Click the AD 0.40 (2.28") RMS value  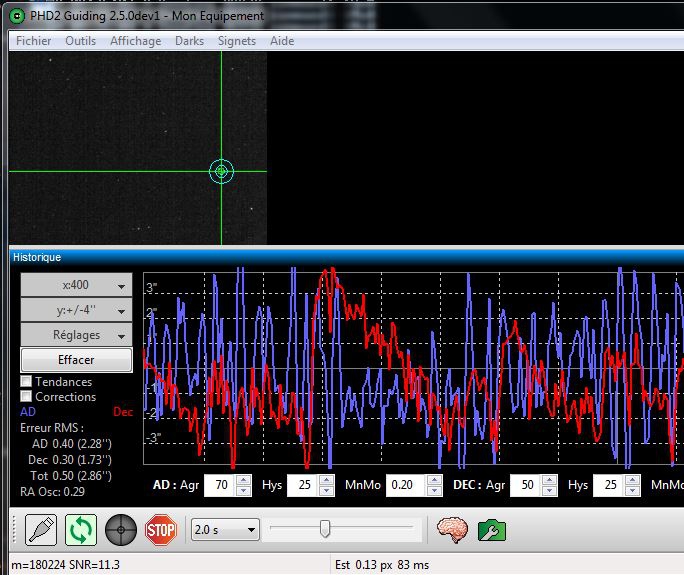(x=72, y=444)
